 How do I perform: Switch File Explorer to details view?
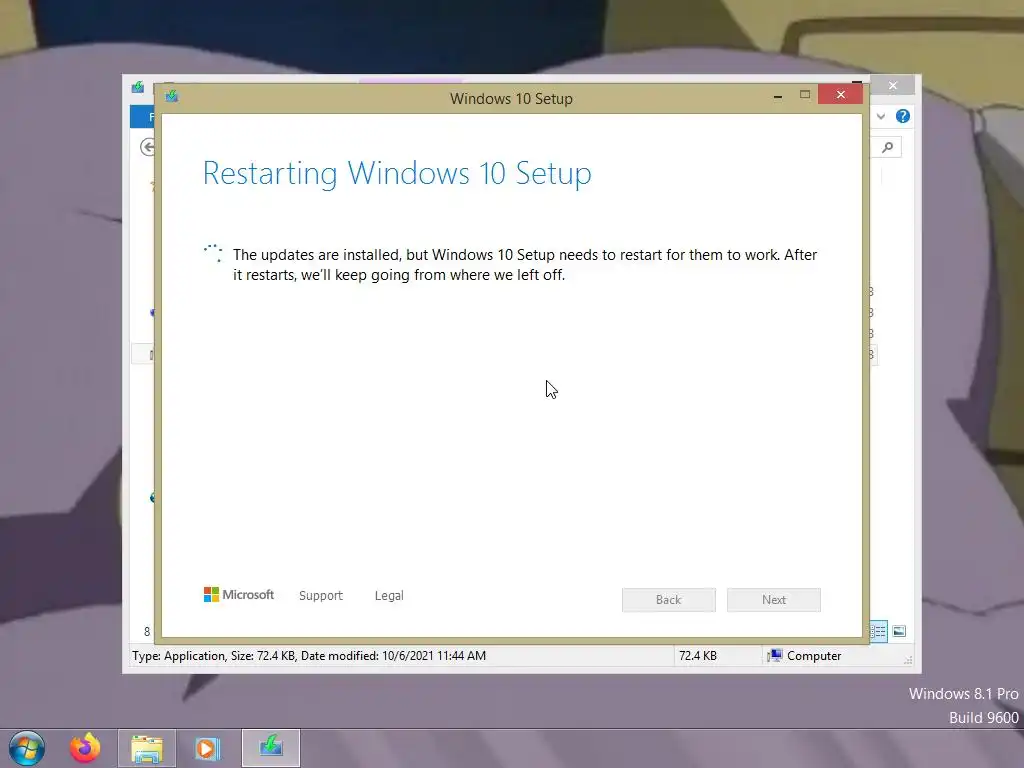879,631
